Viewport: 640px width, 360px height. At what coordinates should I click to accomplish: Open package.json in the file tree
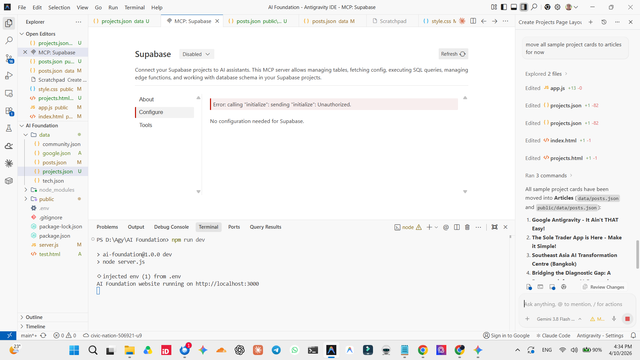(x=54, y=236)
